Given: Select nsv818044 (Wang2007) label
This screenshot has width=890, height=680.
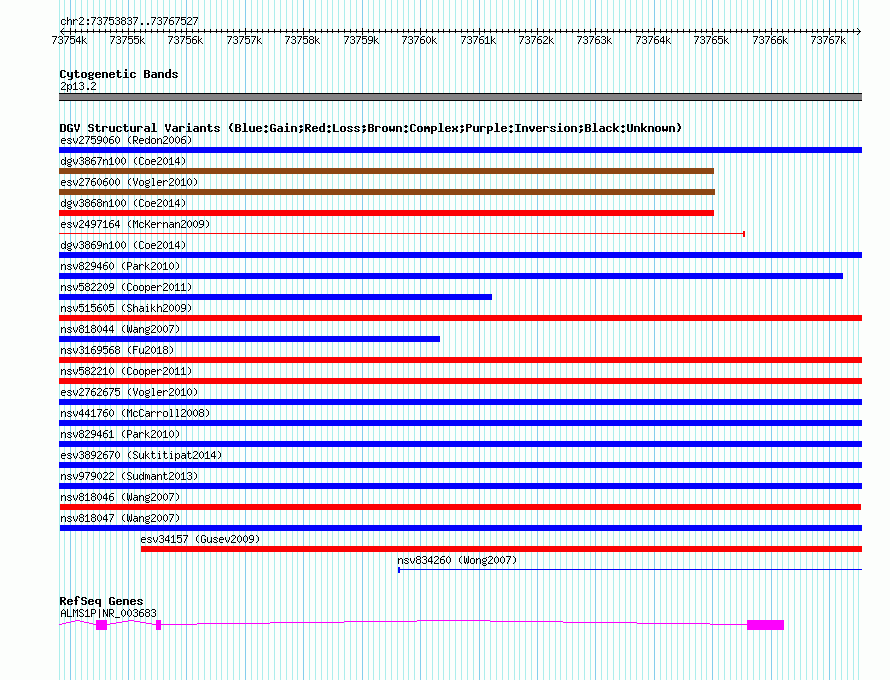Looking at the screenshot, I should pos(120,329).
